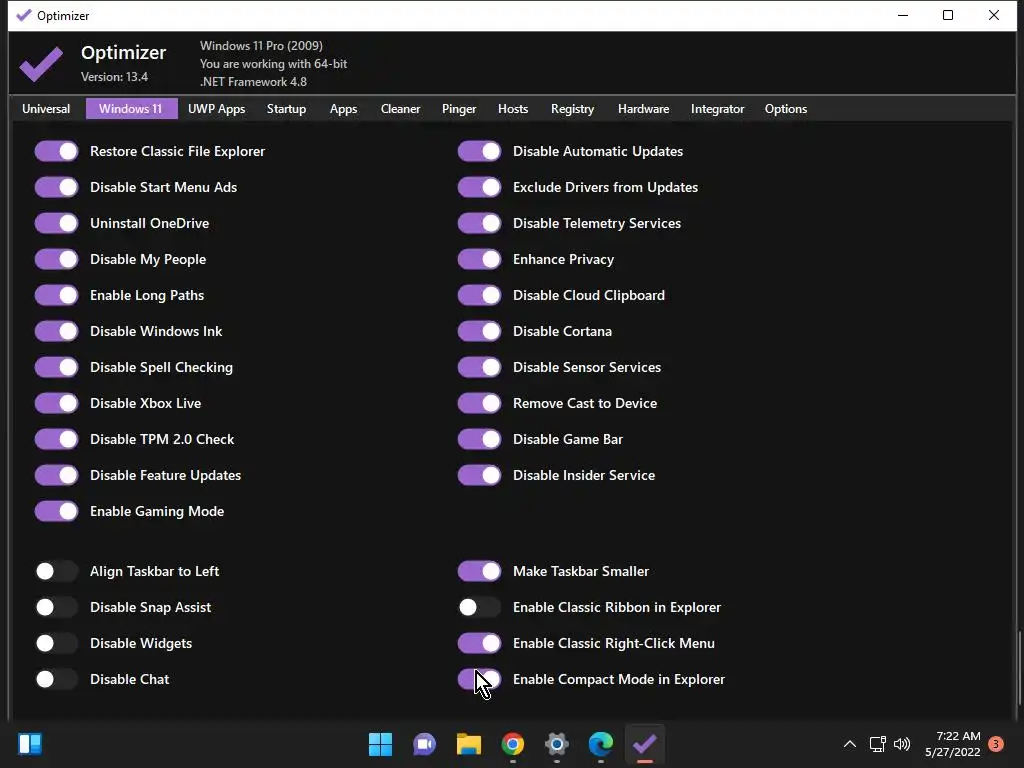Viewport: 1024px width, 768px height.
Task: Turn on Disable Chat switch
Action: coord(57,679)
